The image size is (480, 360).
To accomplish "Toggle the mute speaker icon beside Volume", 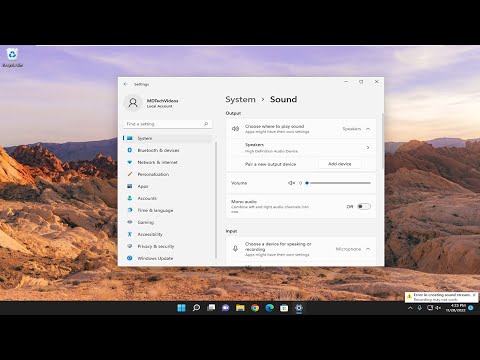I will (291, 183).
